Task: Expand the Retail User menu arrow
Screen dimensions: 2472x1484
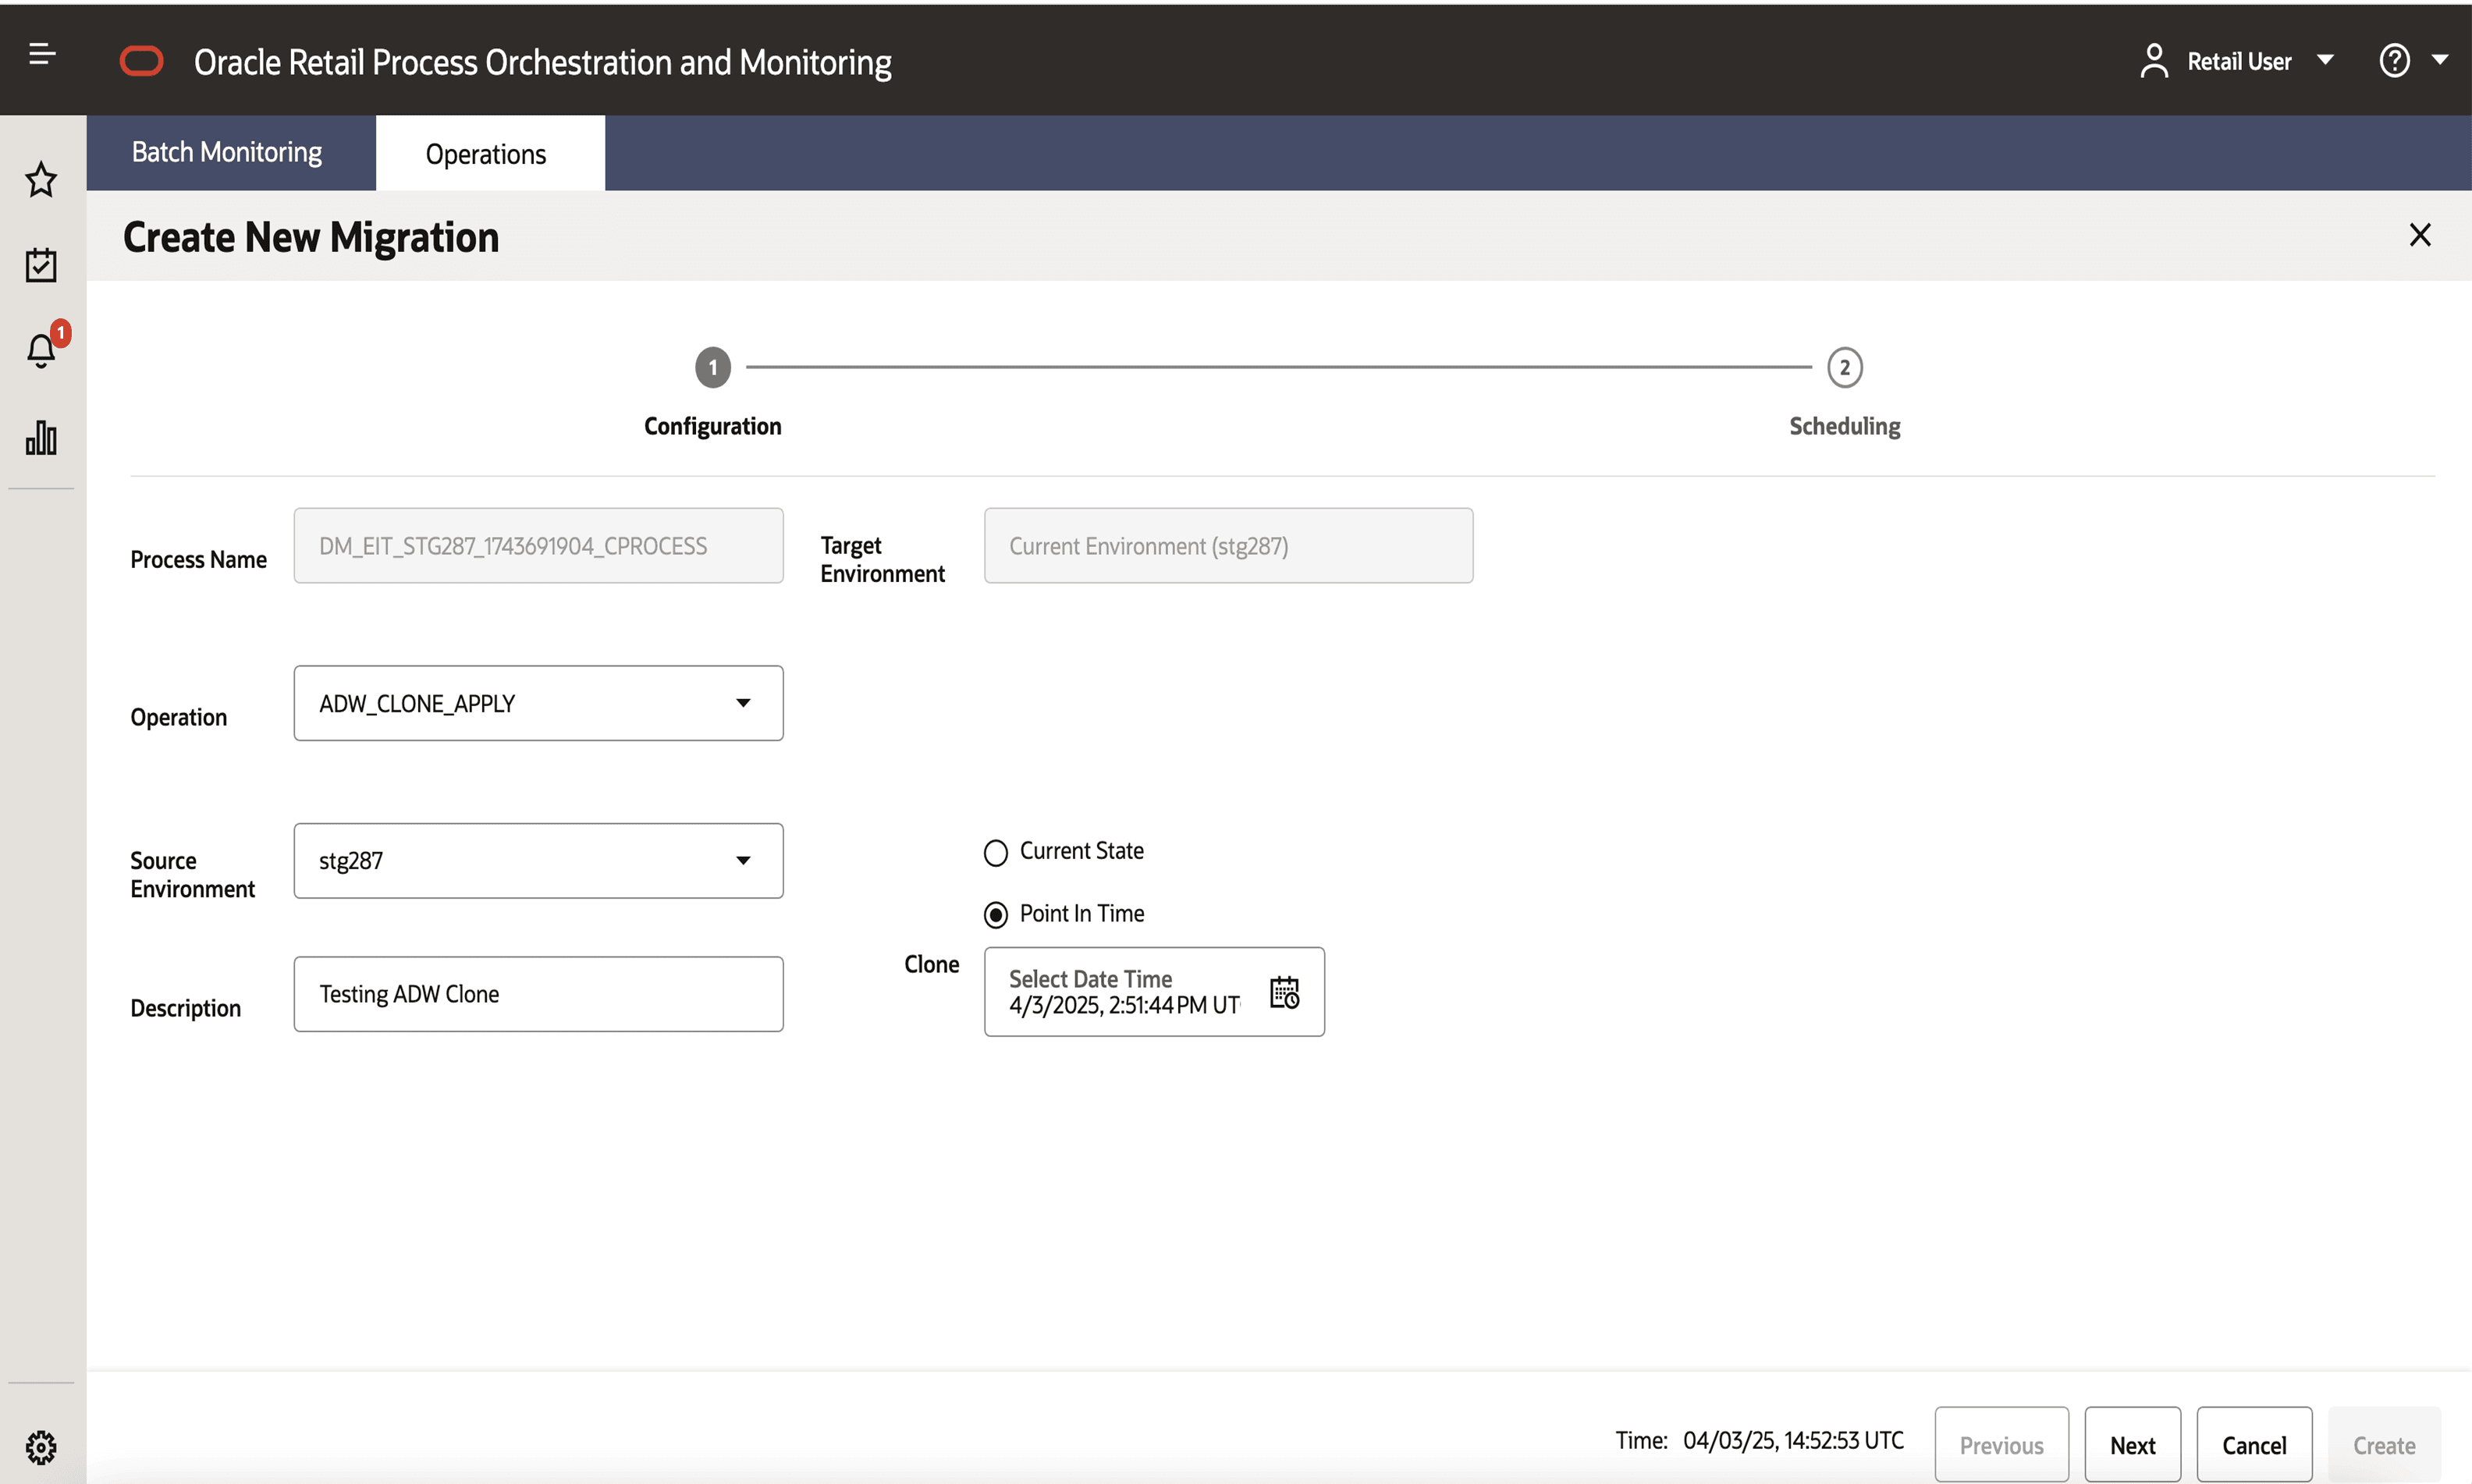Action: point(2325,60)
